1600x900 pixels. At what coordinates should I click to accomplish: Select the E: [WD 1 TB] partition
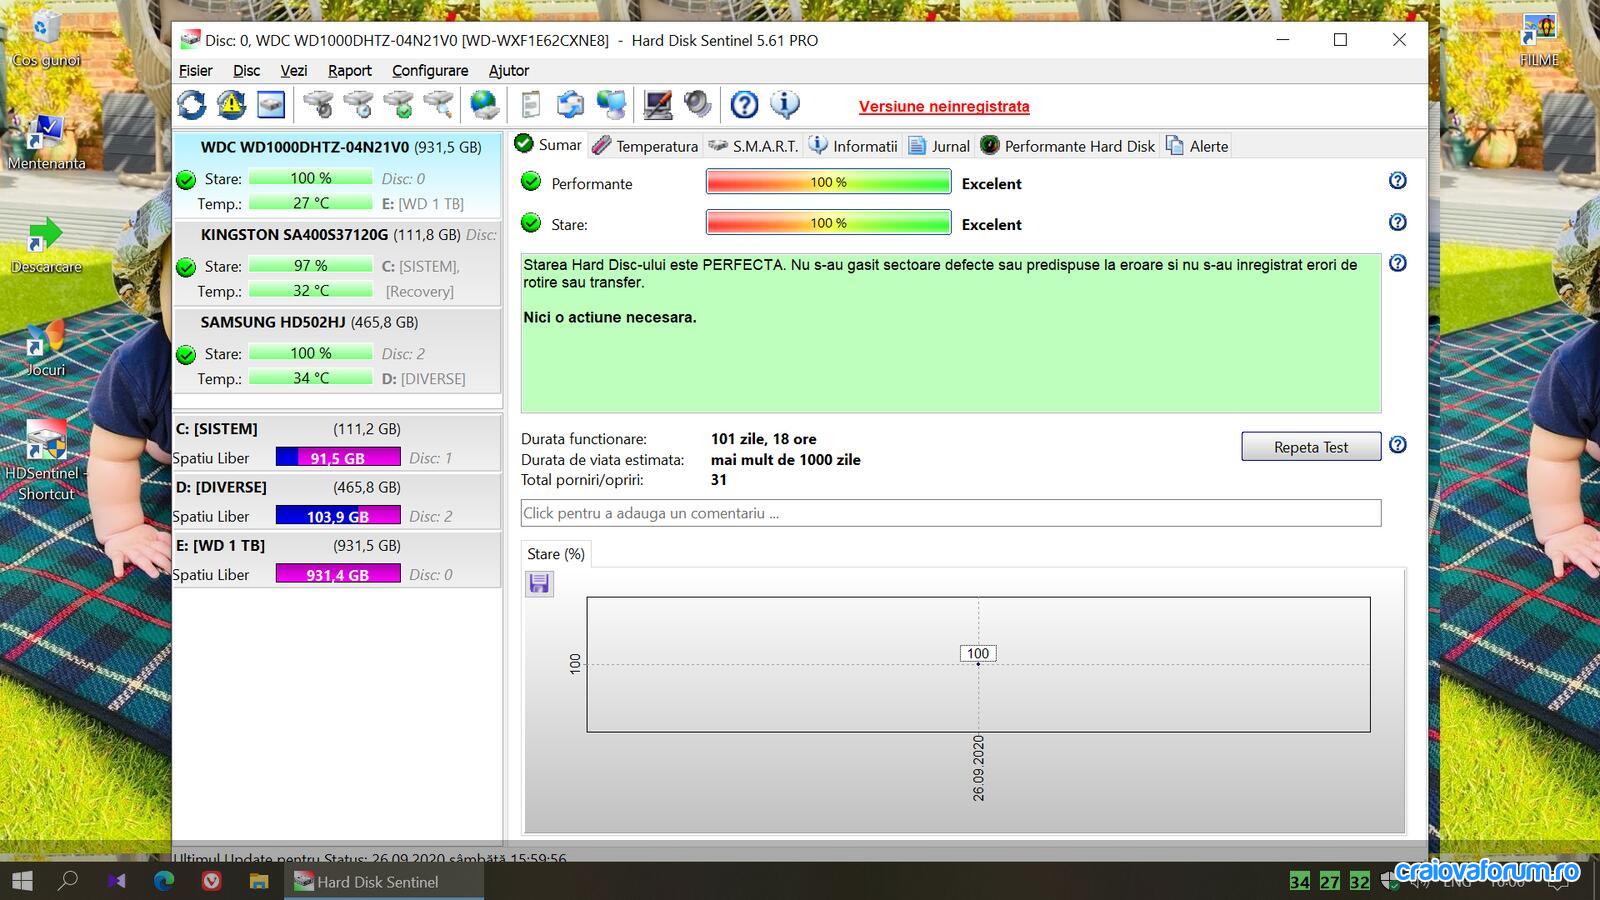point(337,560)
